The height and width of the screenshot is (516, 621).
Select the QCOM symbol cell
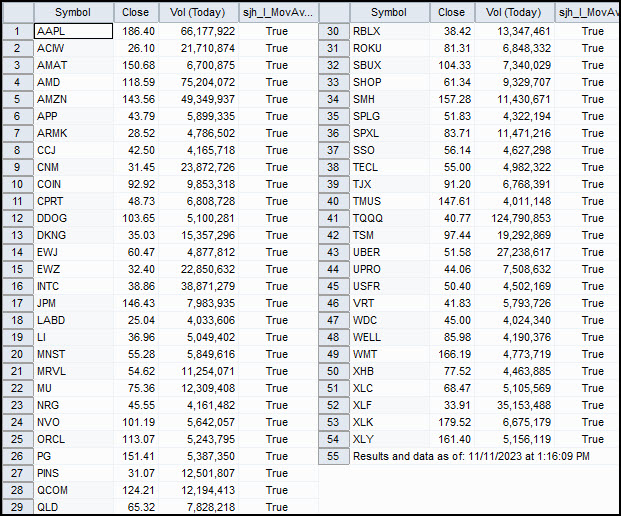click(74, 490)
